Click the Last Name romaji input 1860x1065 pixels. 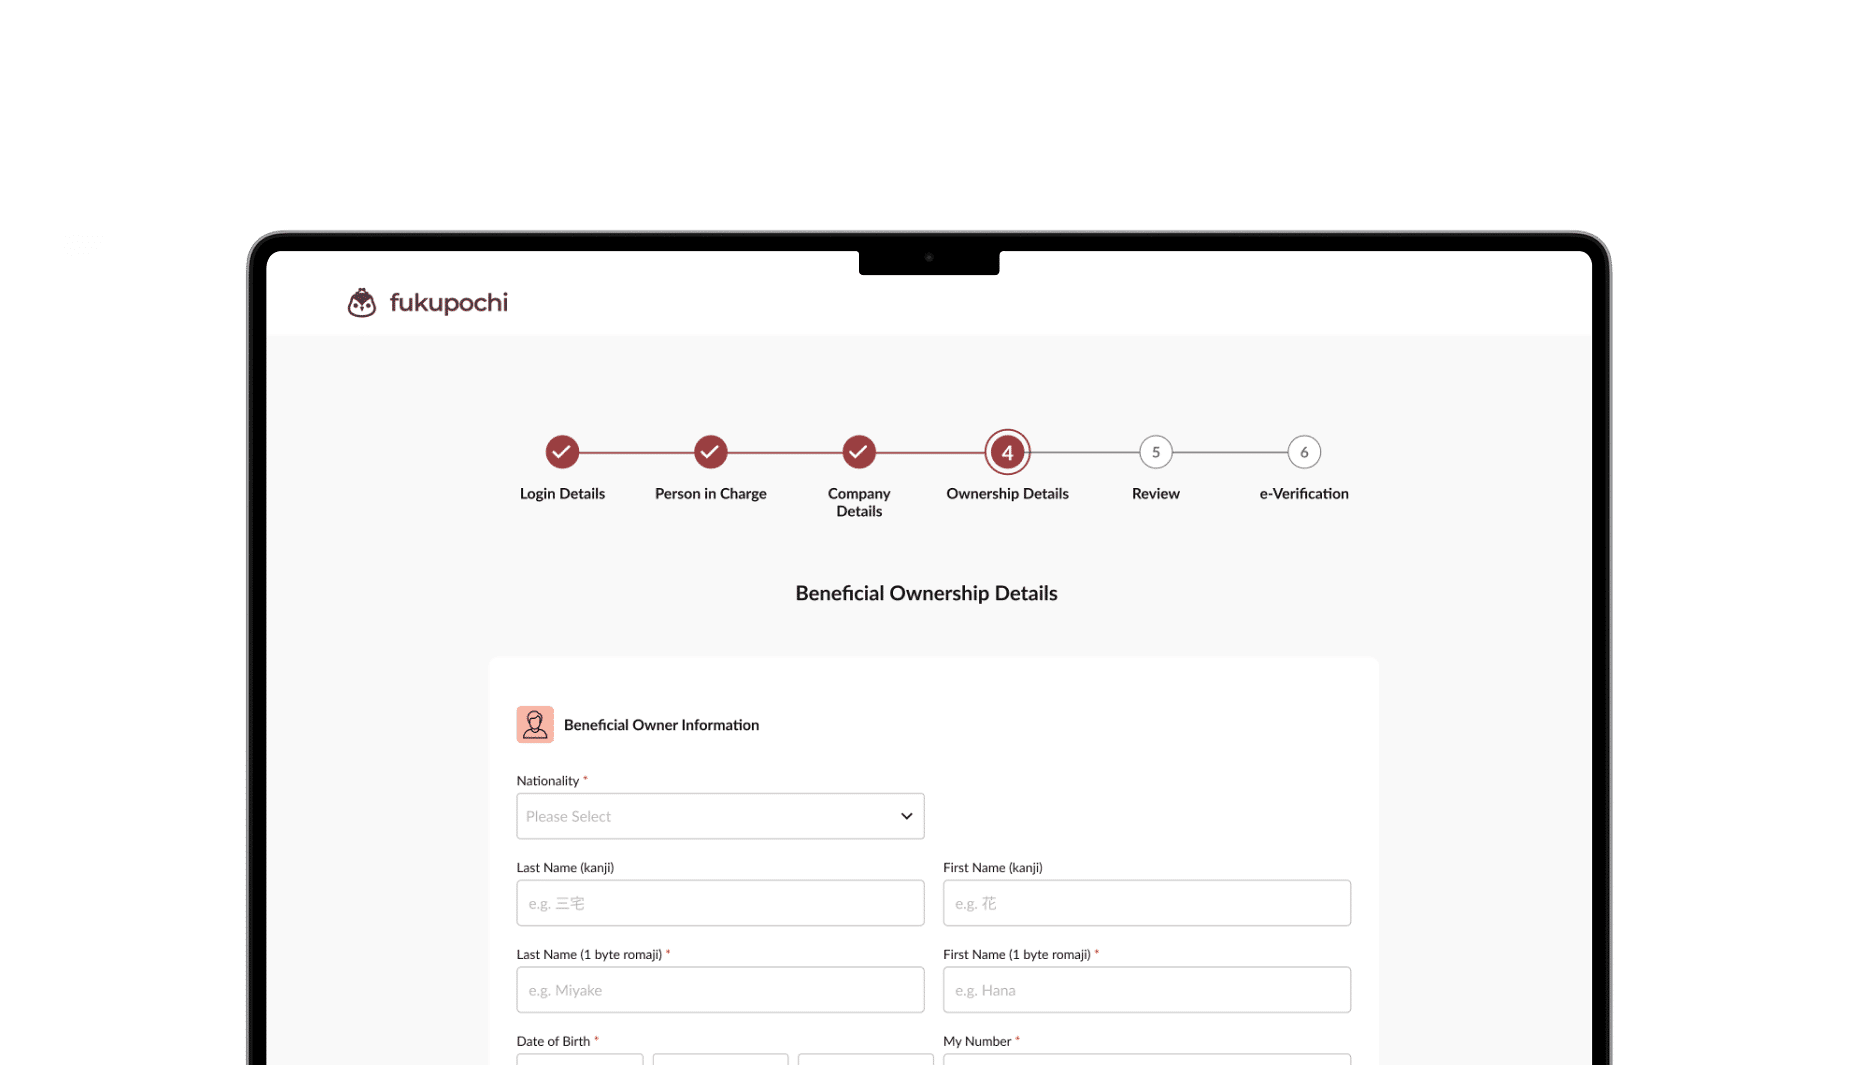click(720, 990)
